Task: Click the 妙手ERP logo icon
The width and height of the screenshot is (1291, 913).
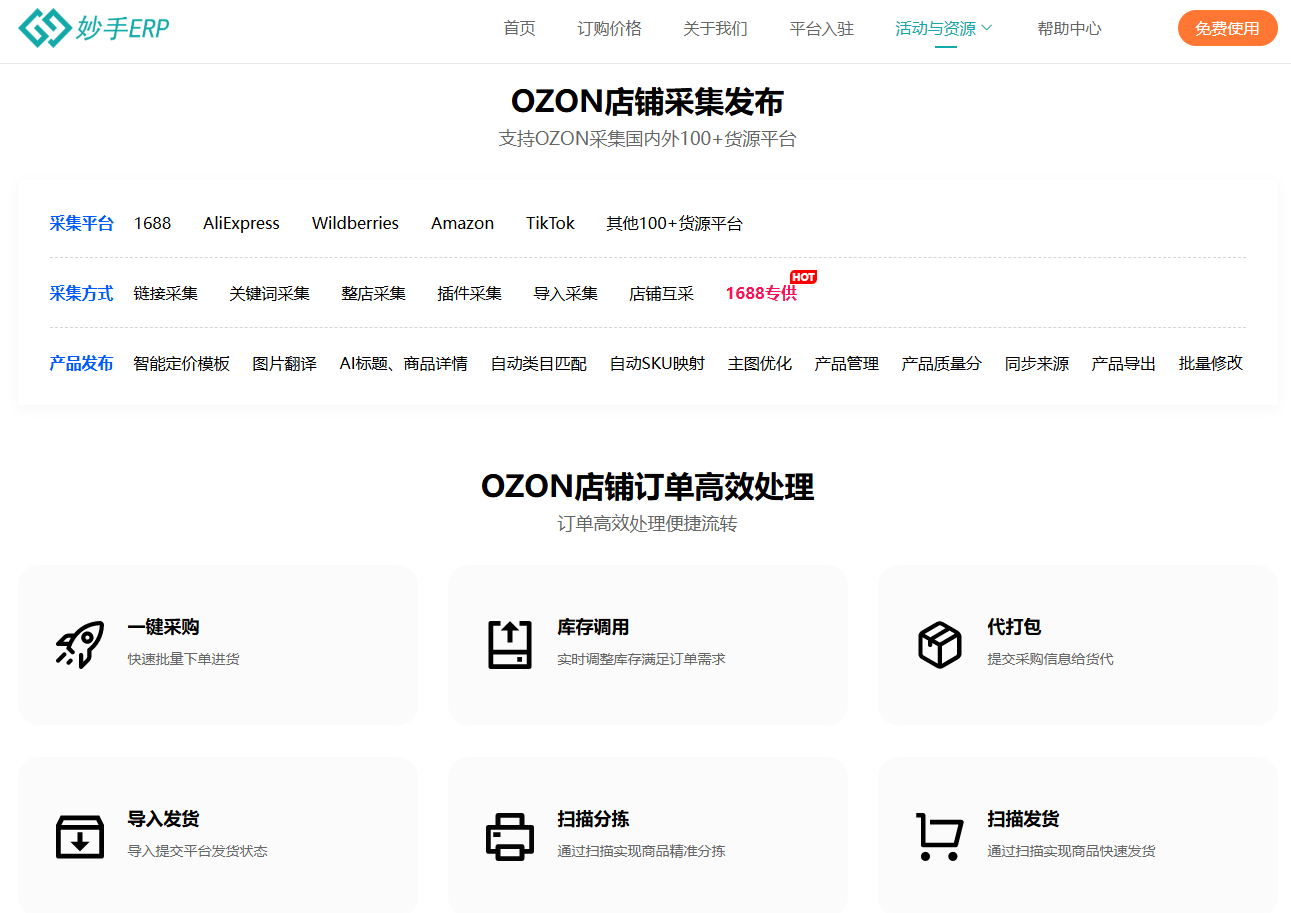Action: click(x=45, y=28)
